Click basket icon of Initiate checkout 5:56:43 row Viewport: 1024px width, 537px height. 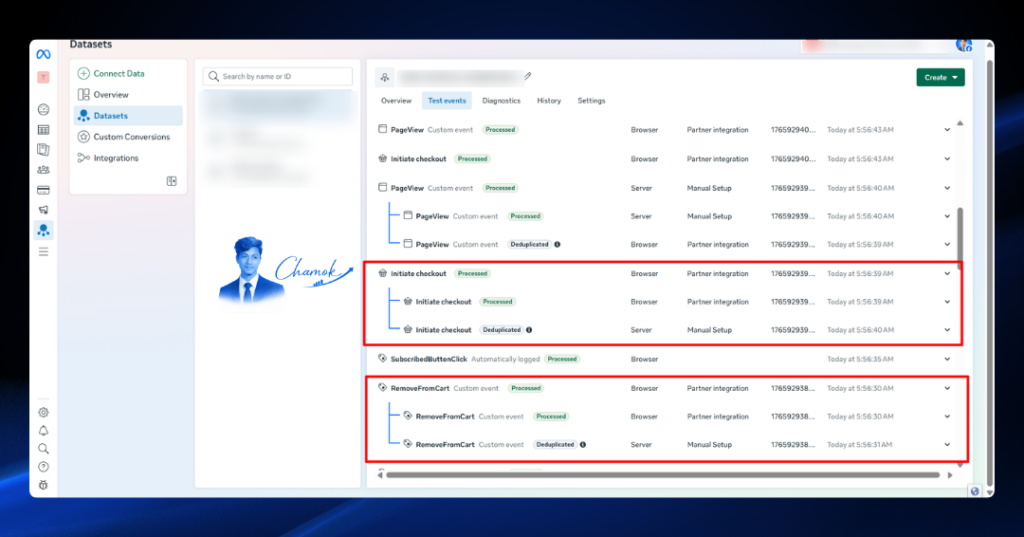(x=383, y=159)
